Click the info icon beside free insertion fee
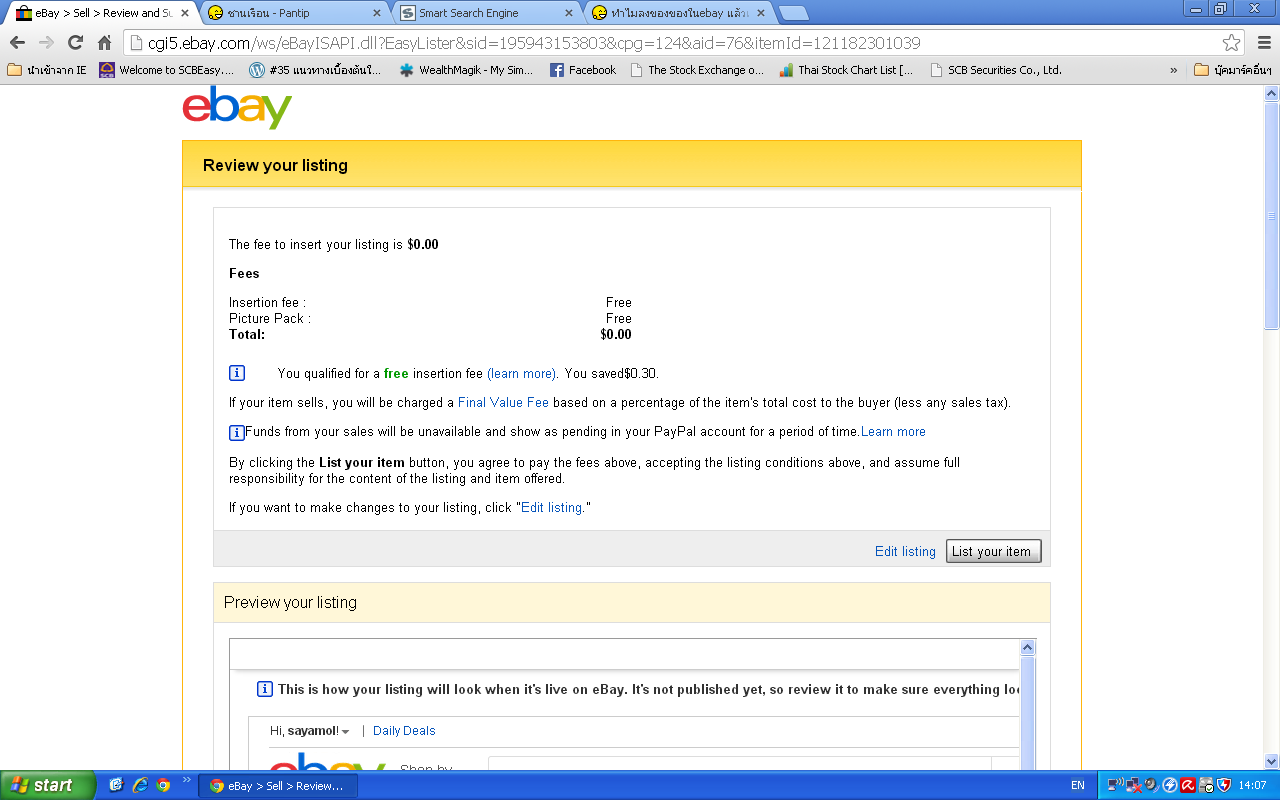Viewport: 1280px width, 800px height. 237,373
